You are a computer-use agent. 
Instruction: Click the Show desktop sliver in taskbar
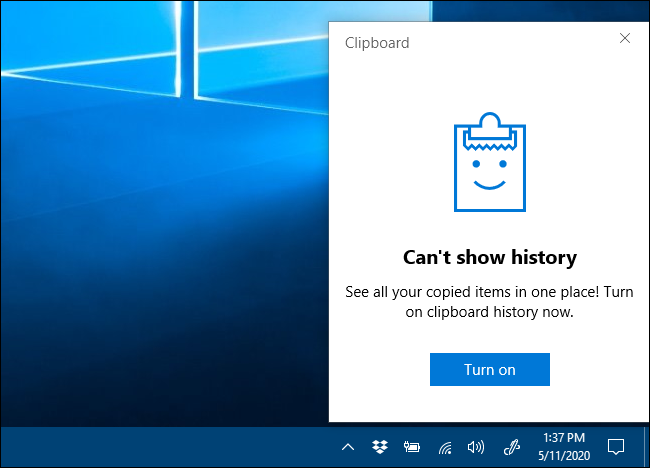pos(646,447)
